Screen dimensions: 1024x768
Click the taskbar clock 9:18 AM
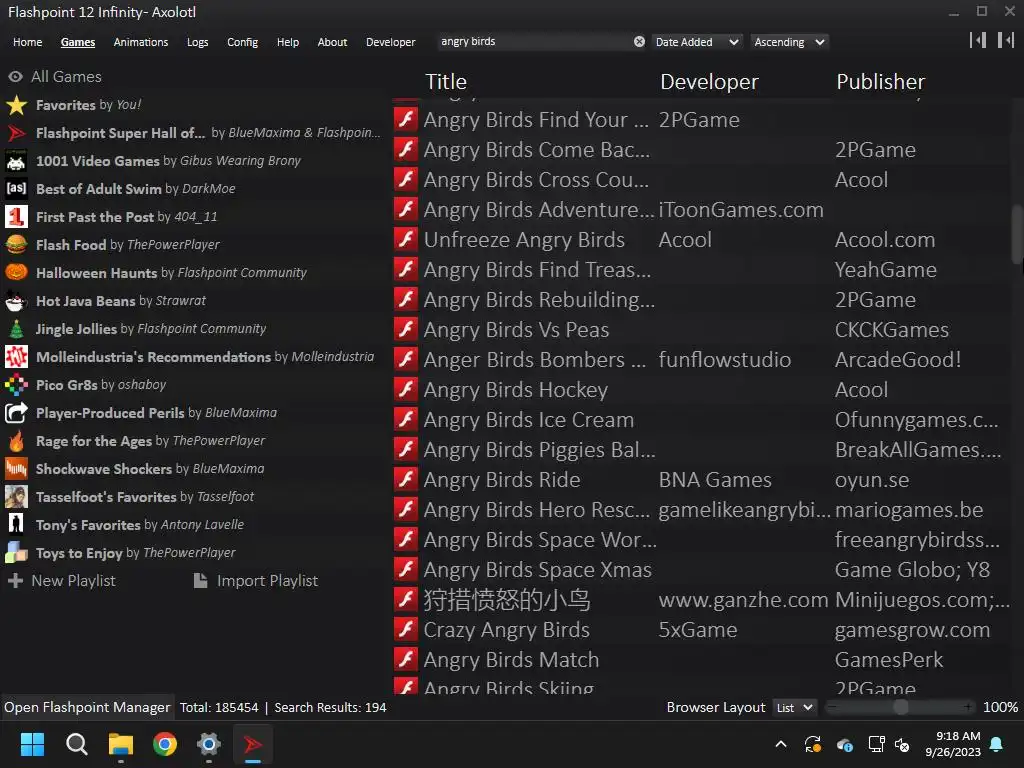pyautogui.click(x=953, y=744)
